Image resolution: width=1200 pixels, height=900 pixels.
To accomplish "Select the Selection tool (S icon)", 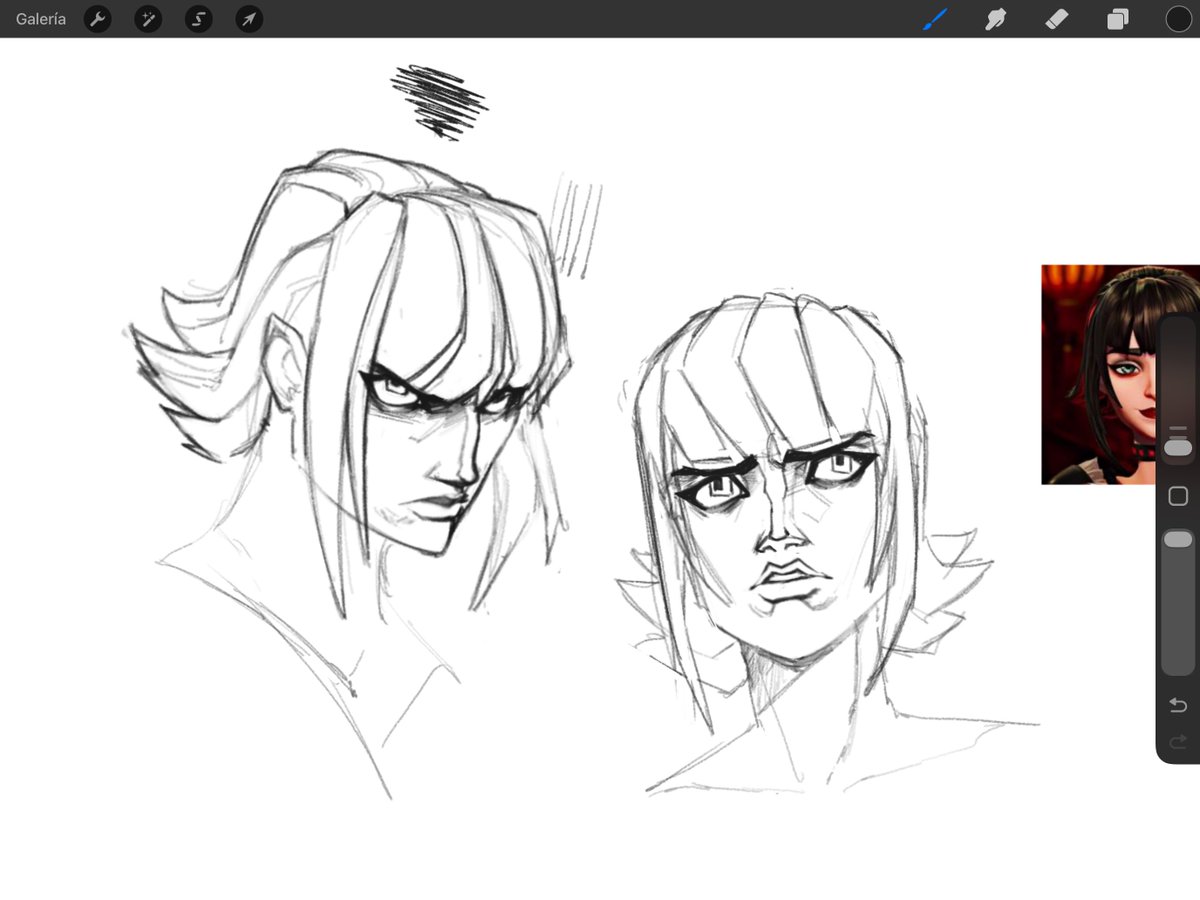I will click(x=198, y=19).
